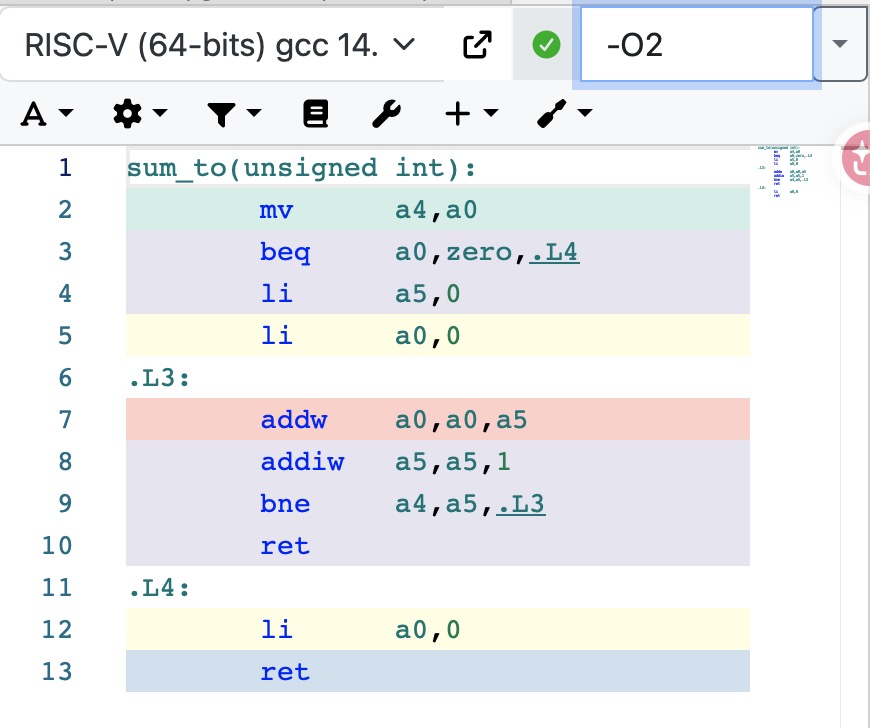Open the output settings gear menu
The width and height of the screenshot is (870, 728).
point(140,114)
